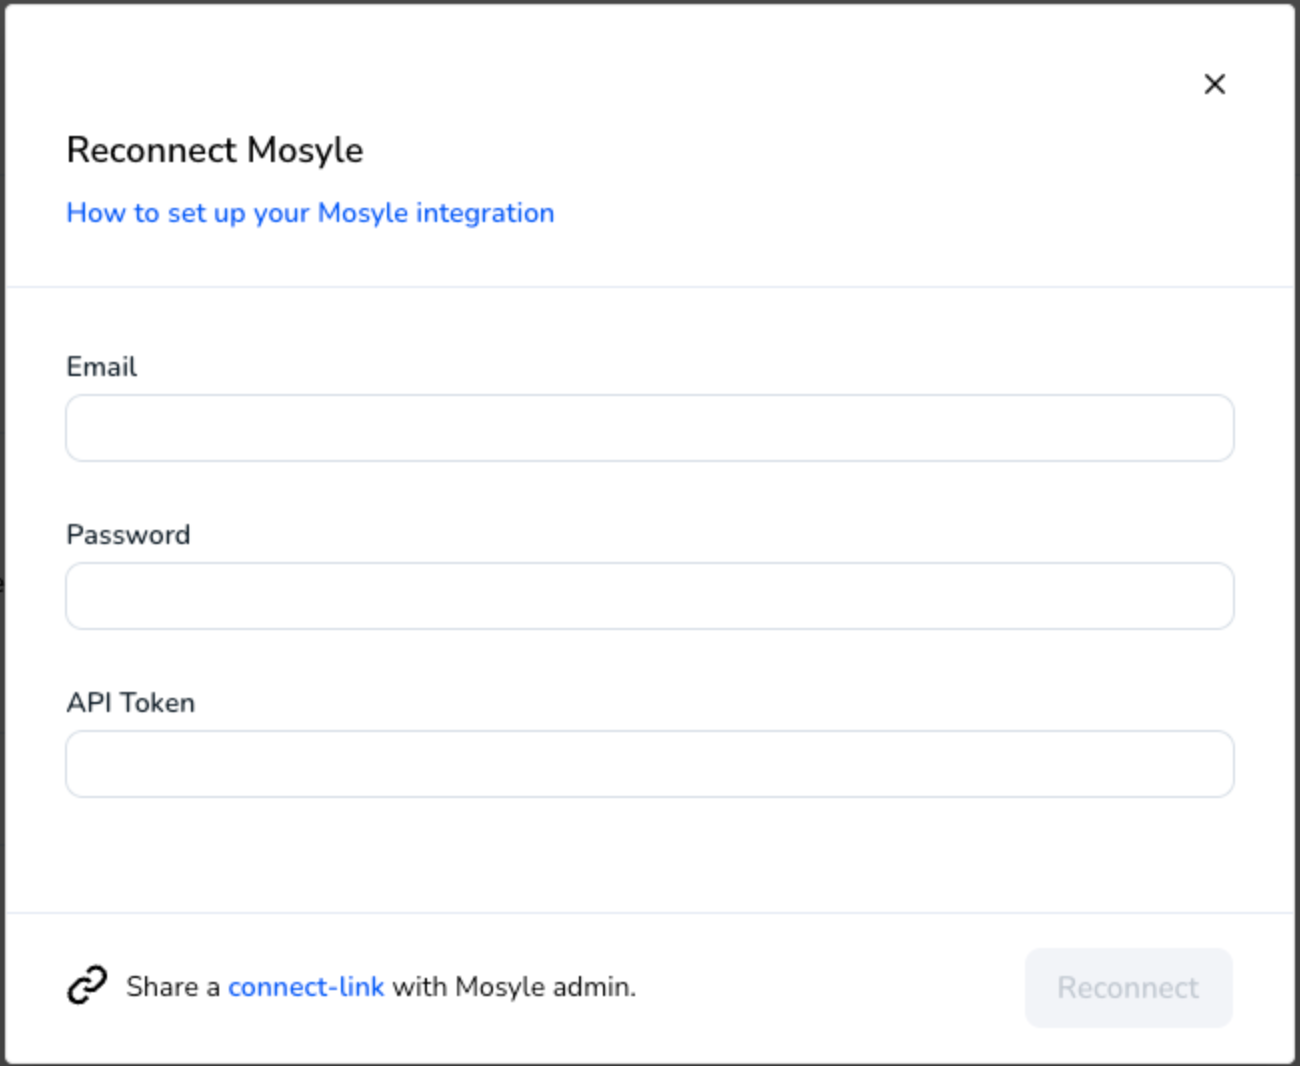The height and width of the screenshot is (1066, 1300).
Task: Click the Password field label
Action: click(128, 535)
